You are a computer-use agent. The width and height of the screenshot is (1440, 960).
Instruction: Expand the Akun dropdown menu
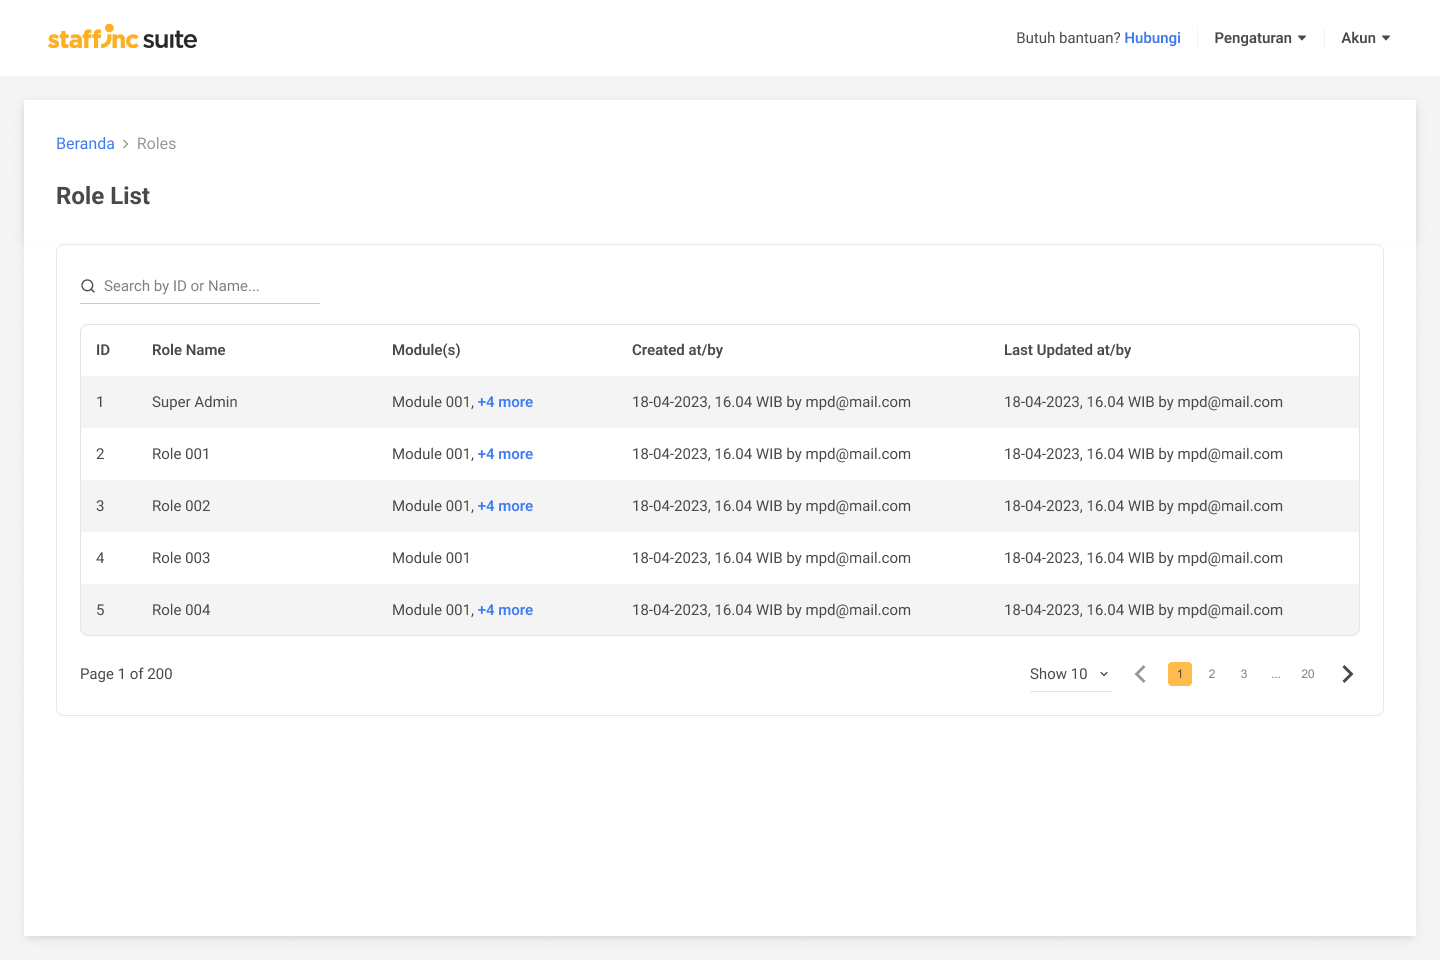[1365, 38]
